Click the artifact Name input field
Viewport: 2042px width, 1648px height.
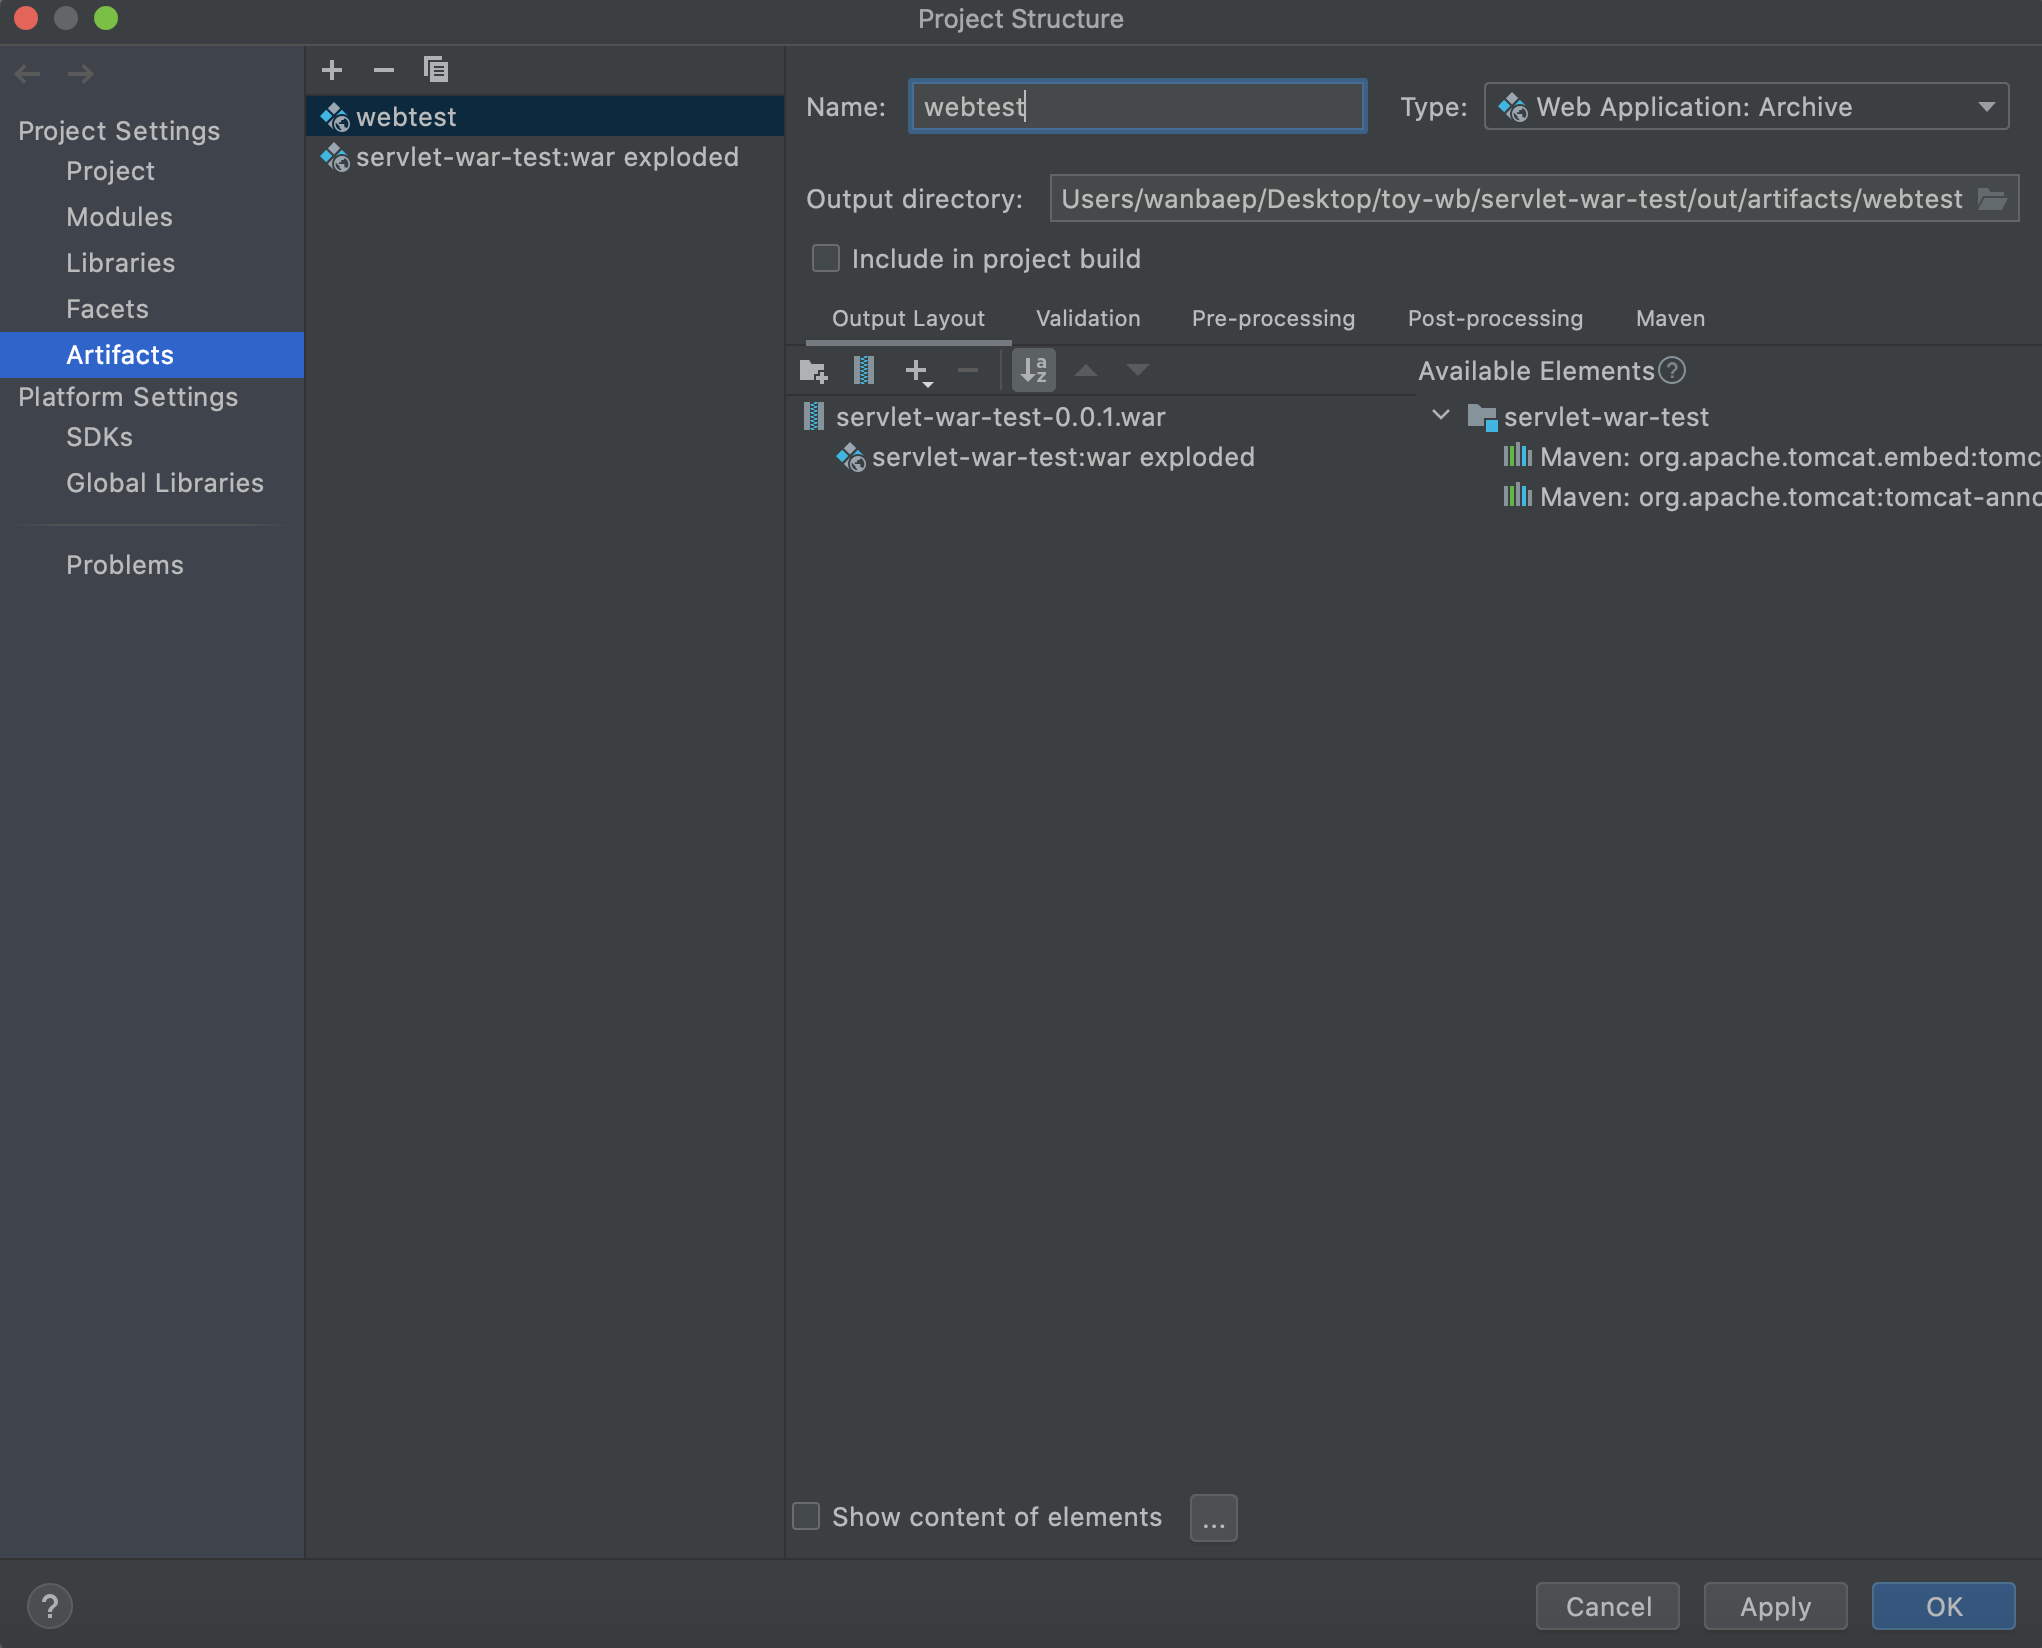coord(1137,107)
